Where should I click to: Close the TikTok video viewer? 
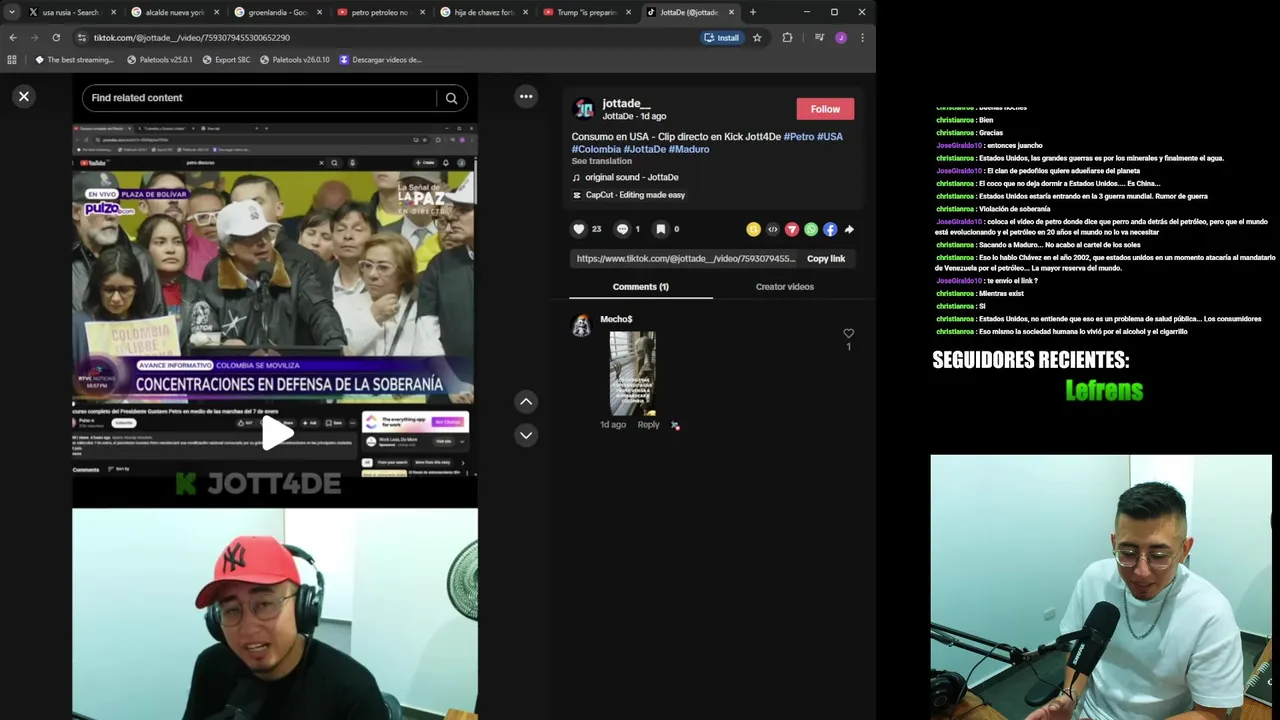(x=24, y=96)
